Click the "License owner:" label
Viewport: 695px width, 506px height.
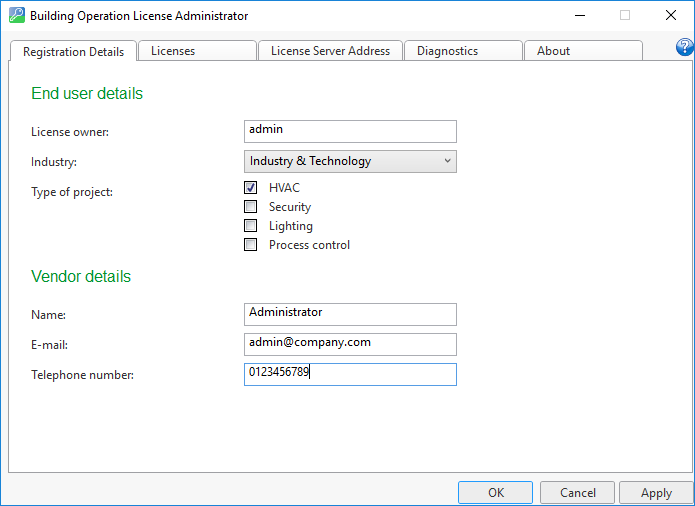(70, 132)
